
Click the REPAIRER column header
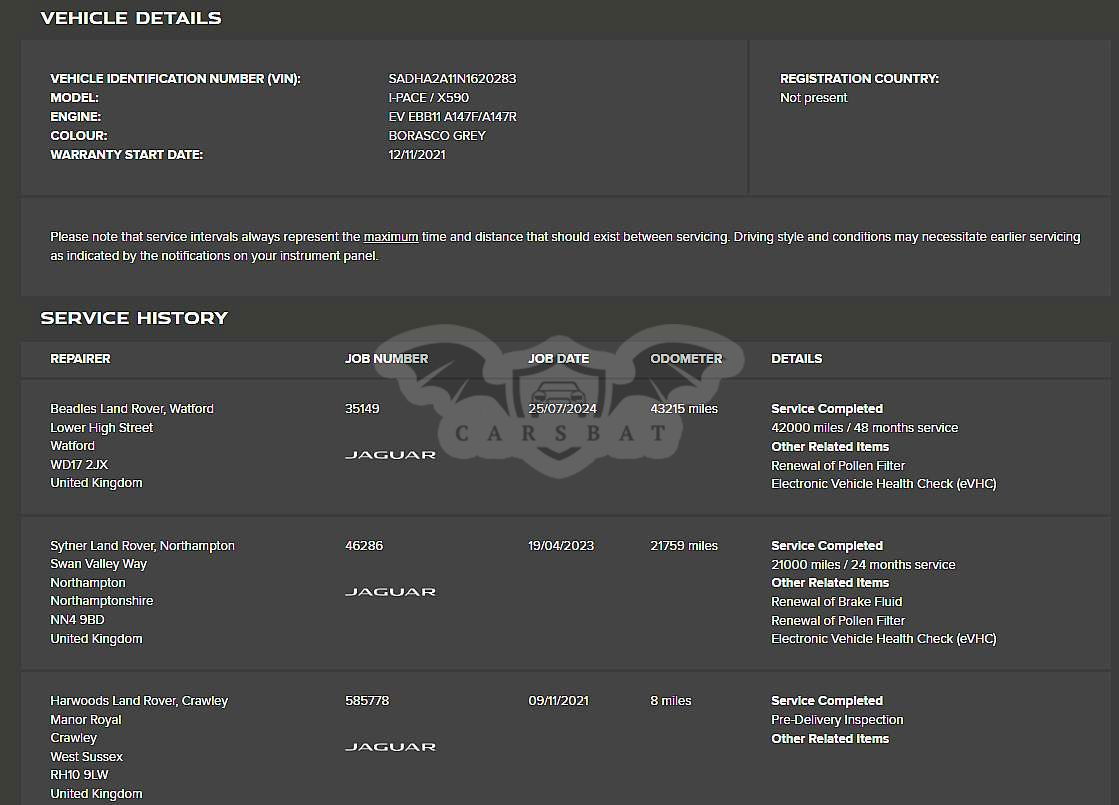80,358
